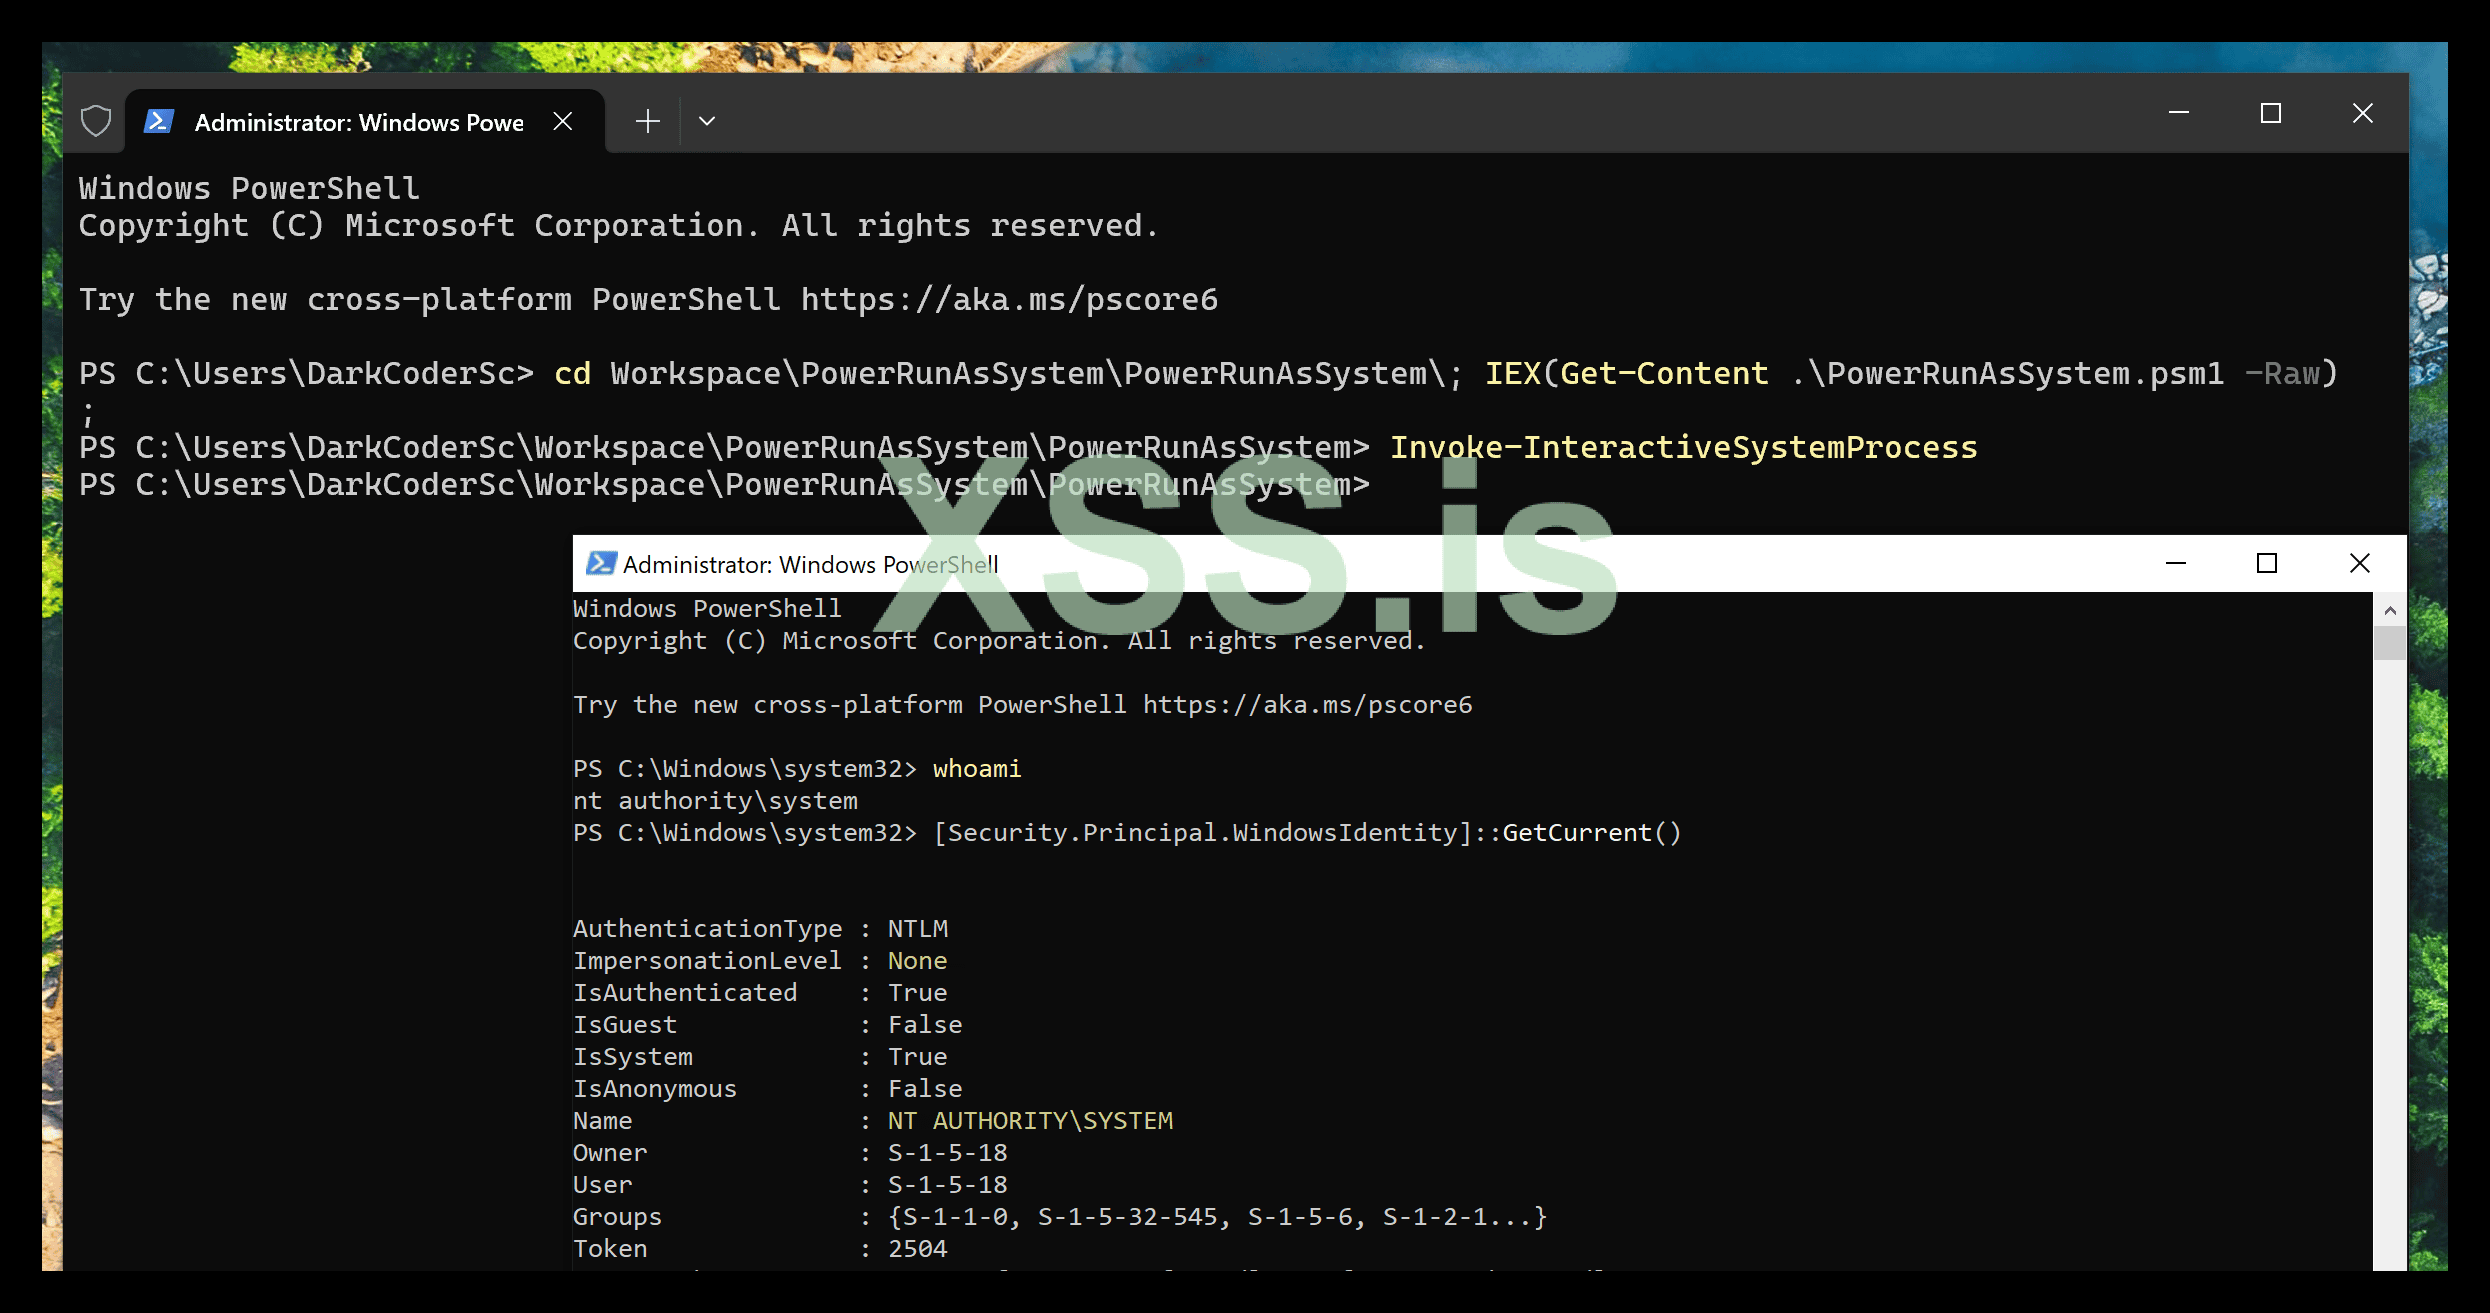This screenshot has width=2490, height=1313.
Task: Expand the new tab profile dropdown chevron
Action: (707, 121)
